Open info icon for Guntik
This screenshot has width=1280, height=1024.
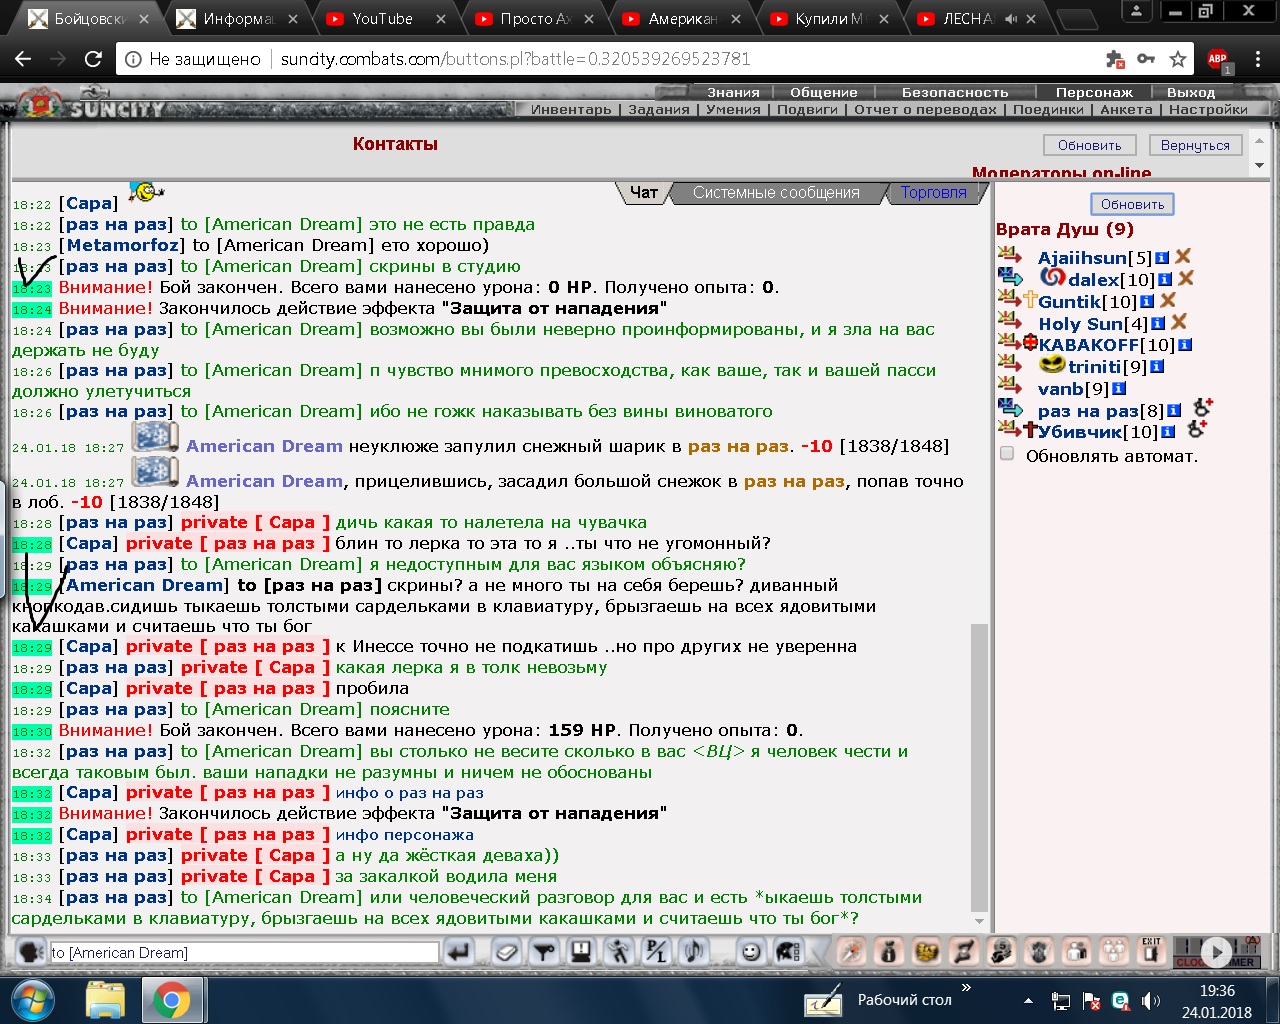click(1147, 301)
